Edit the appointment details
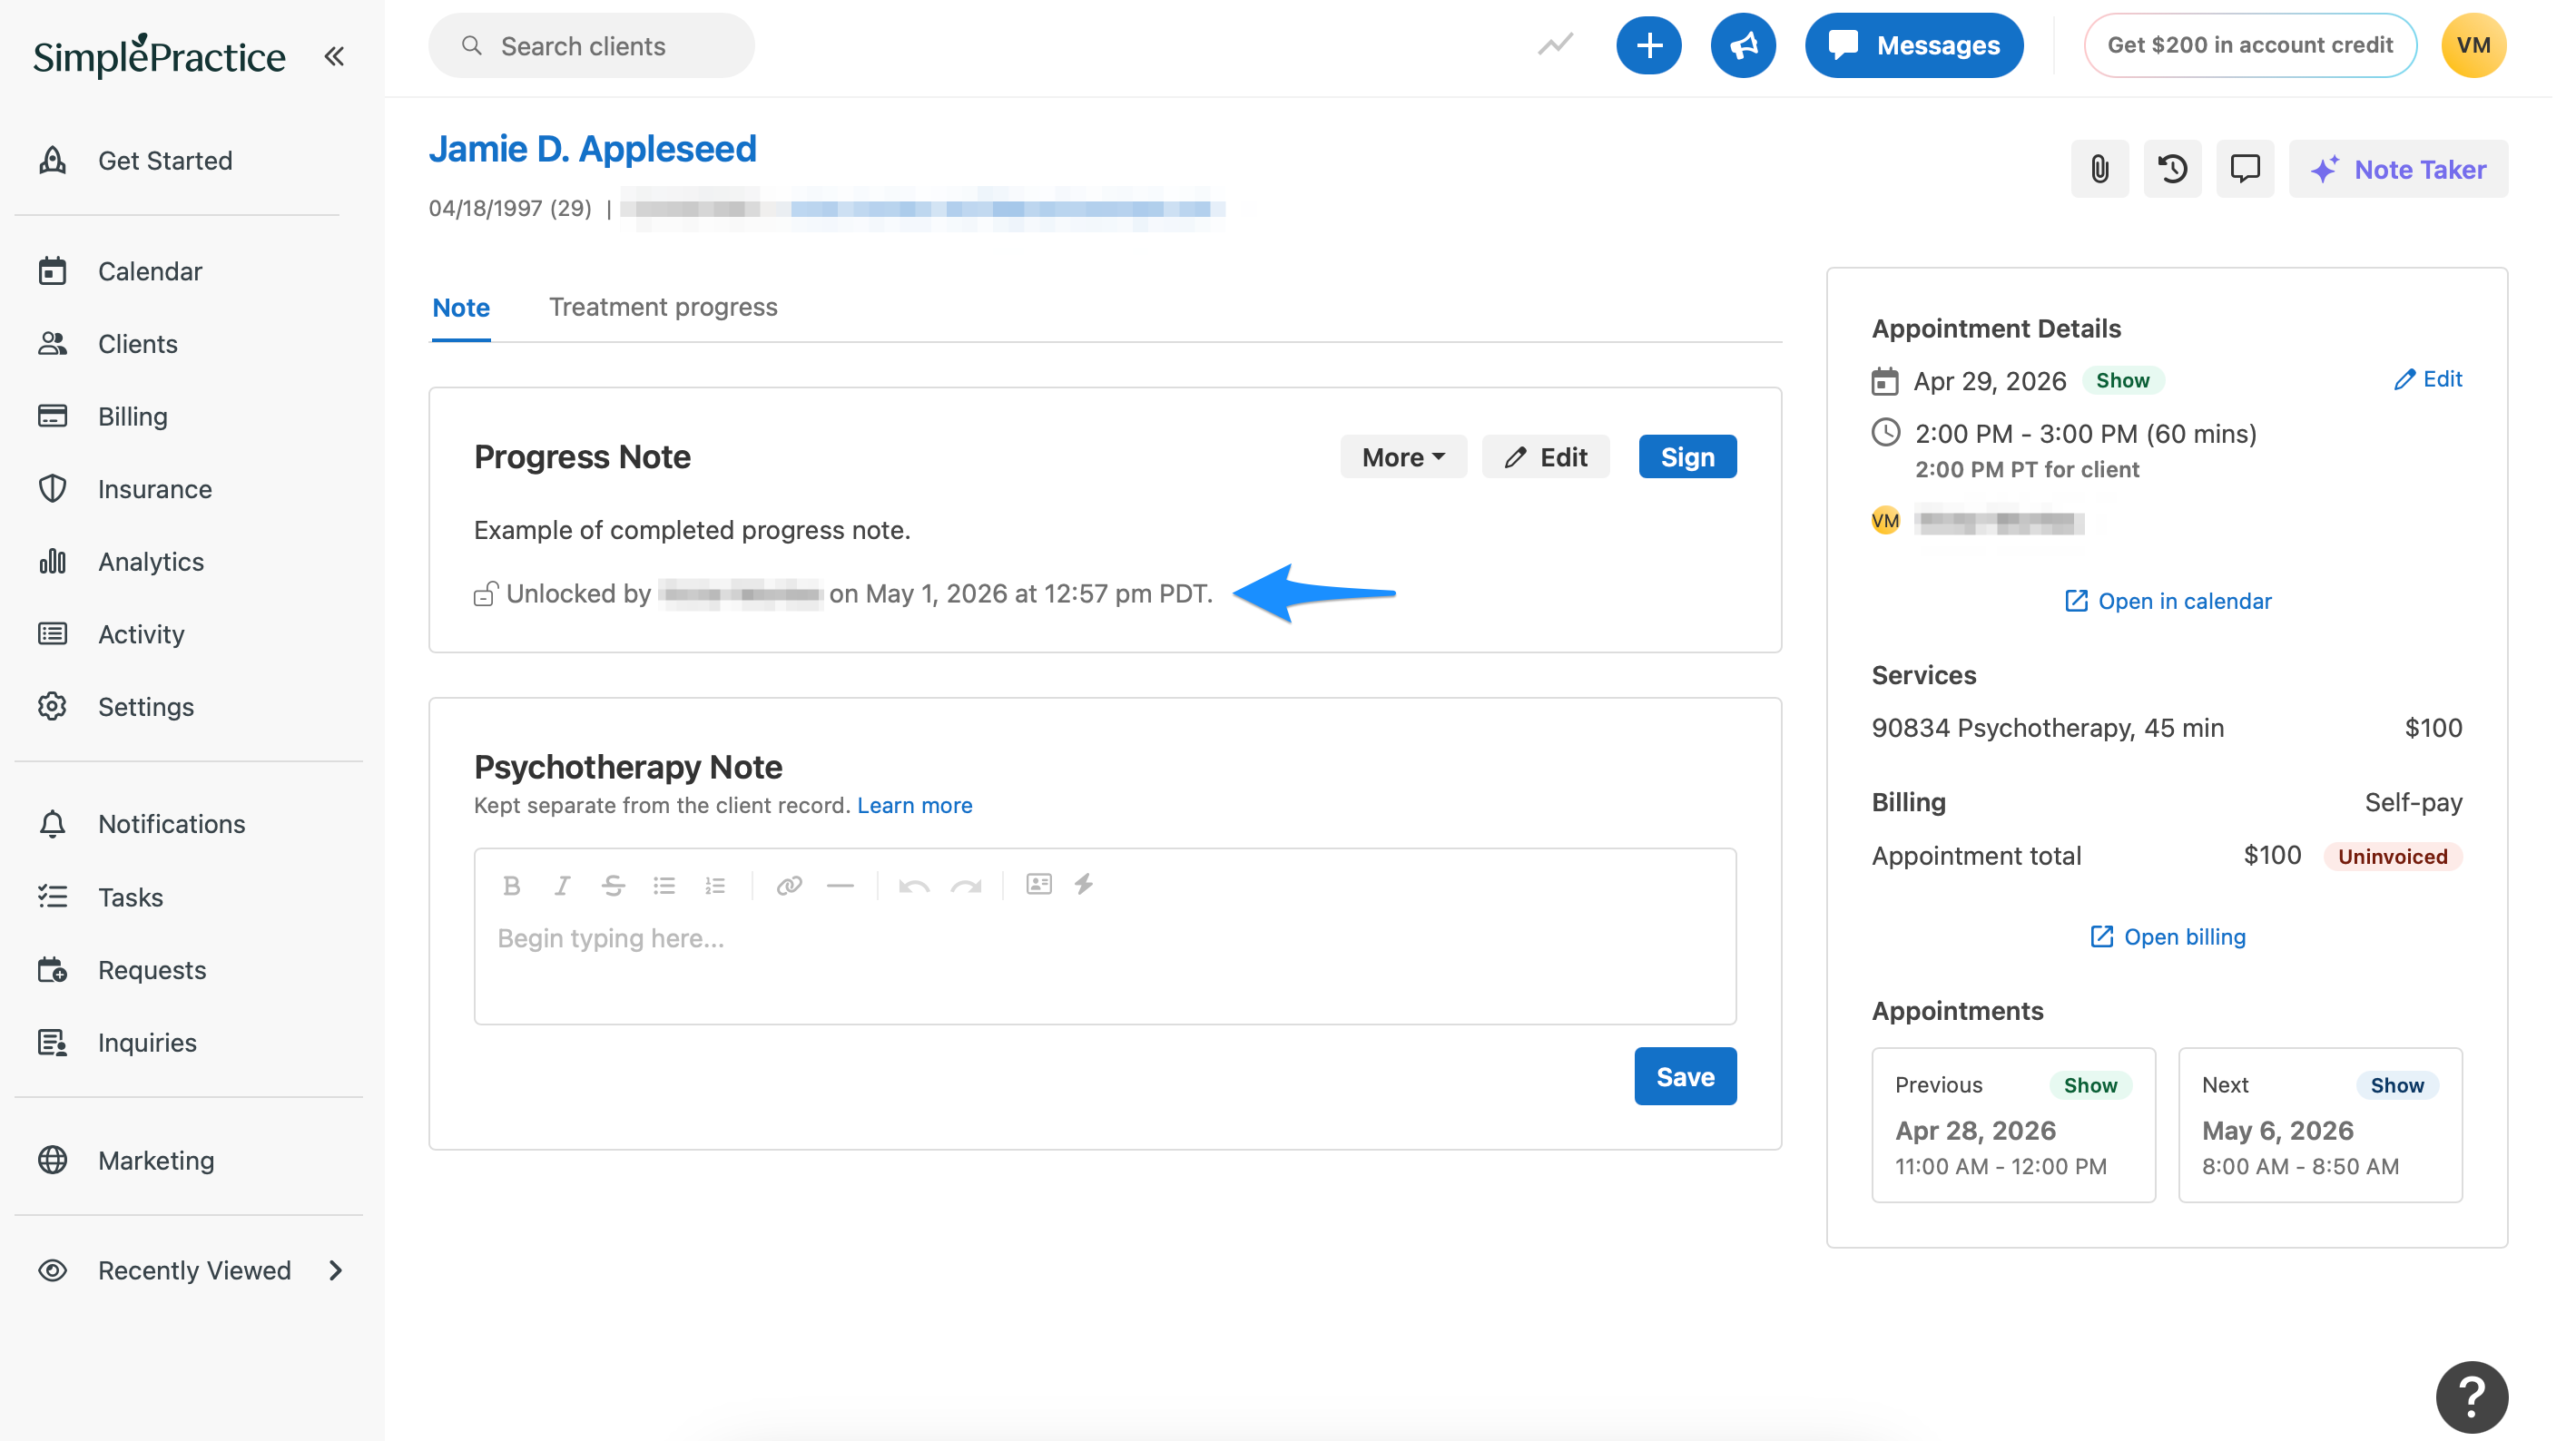Viewport: 2576px width, 1441px height. tap(2428, 379)
